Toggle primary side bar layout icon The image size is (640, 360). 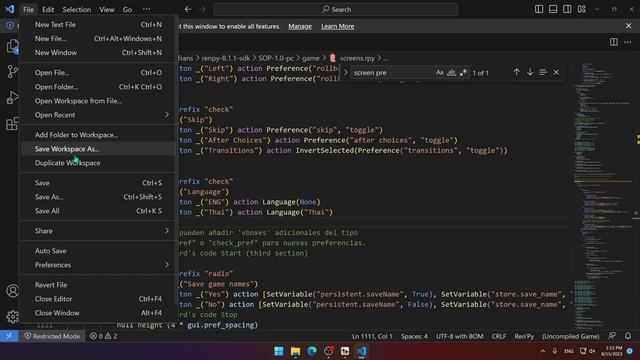click(539, 9)
